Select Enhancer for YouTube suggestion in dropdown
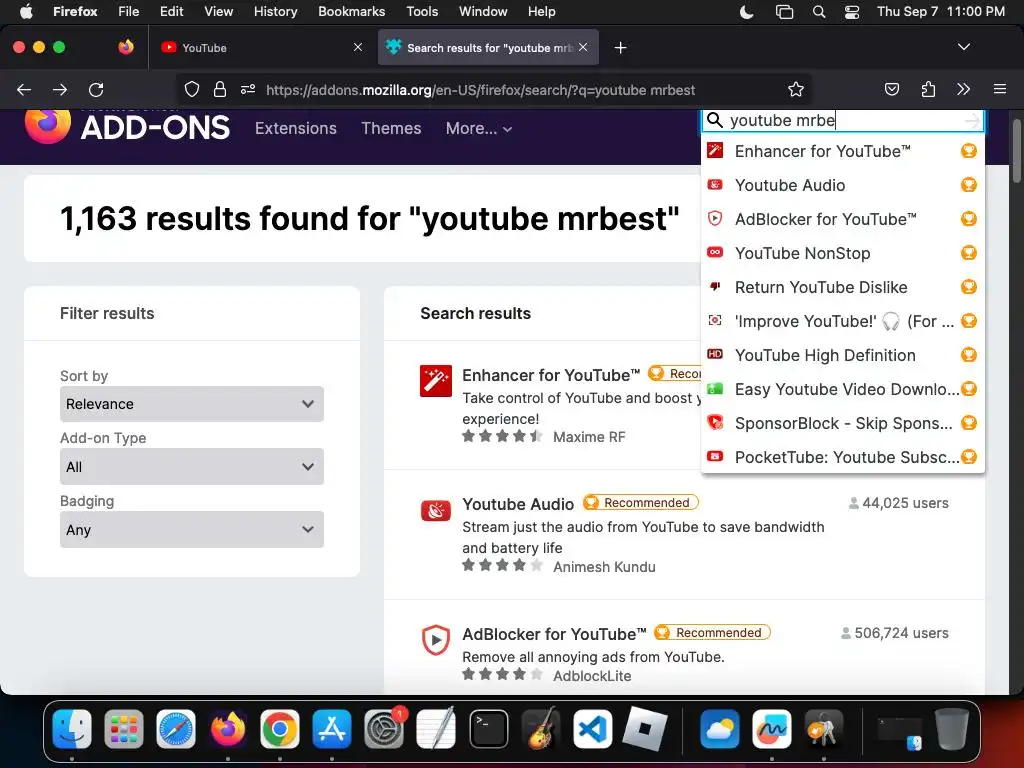This screenshot has height=768, width=1024. 842,152
